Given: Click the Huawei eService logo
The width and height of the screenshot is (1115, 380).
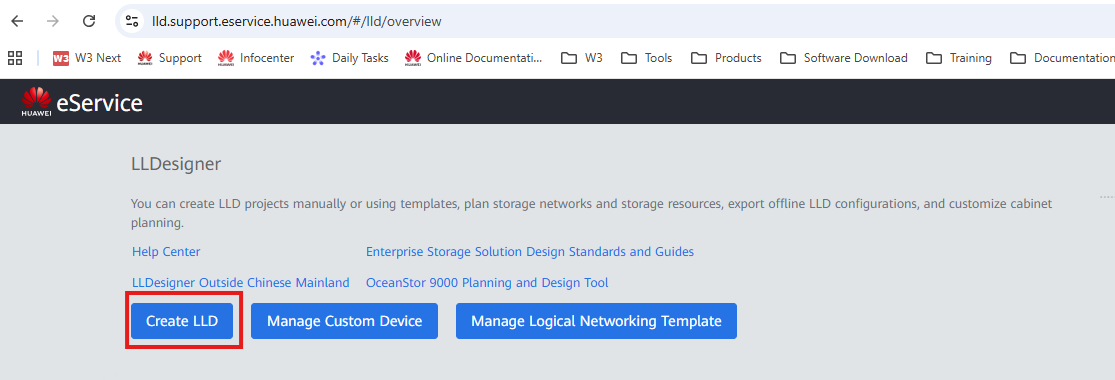Looking at the screenshot, I should 82,102.
